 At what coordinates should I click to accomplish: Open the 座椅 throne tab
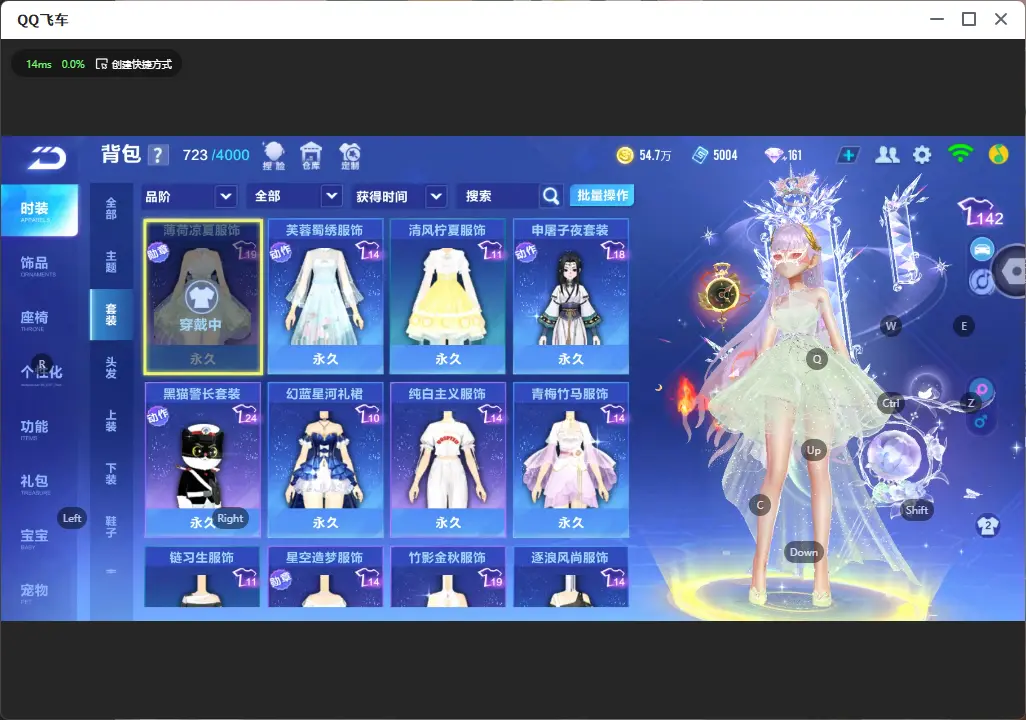click(x=38, y=319)
